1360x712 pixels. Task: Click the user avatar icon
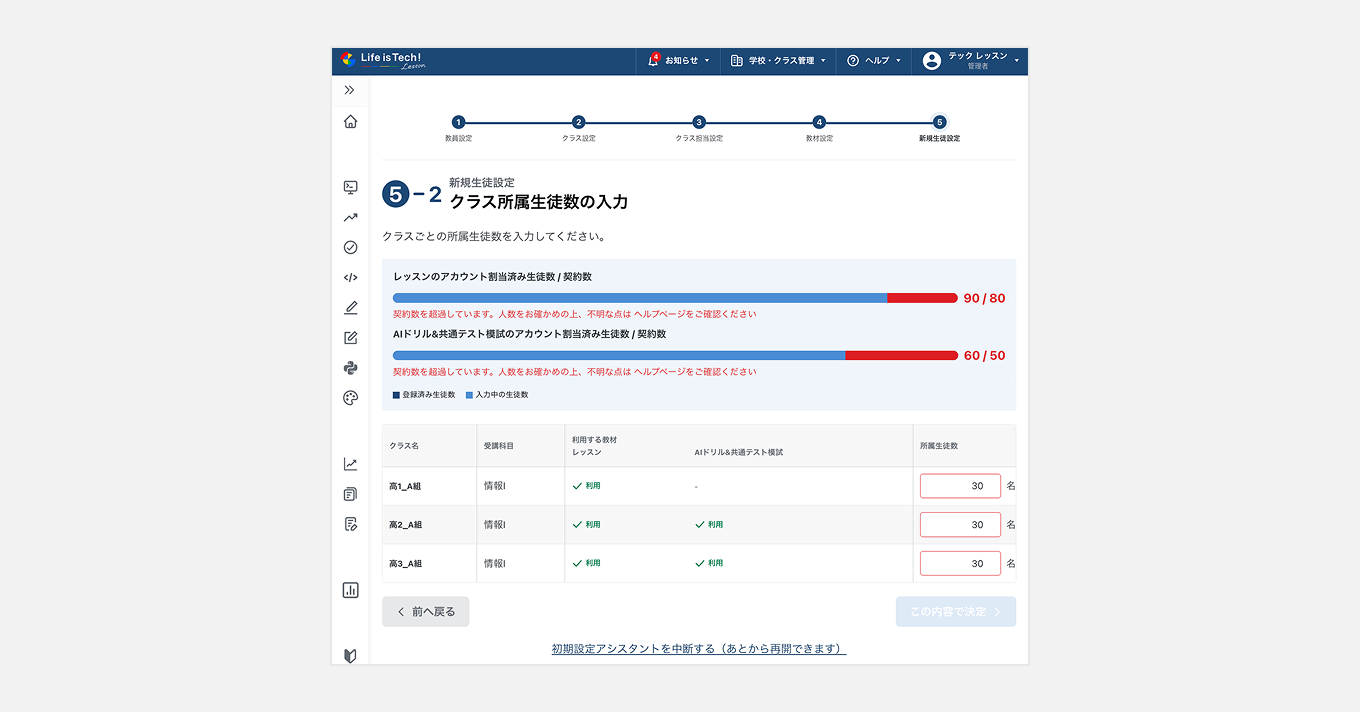[x=932, y=61]
